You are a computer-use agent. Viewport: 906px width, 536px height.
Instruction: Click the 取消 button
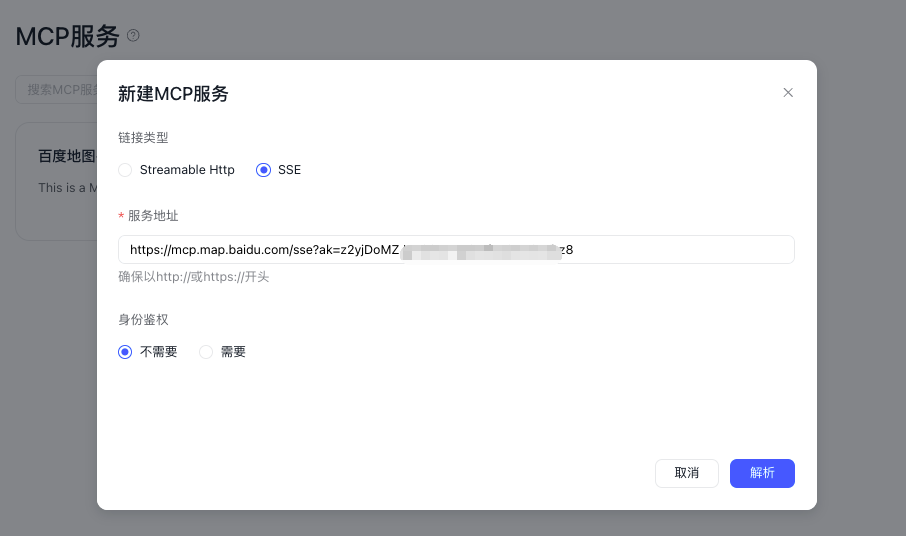[686, 473]
